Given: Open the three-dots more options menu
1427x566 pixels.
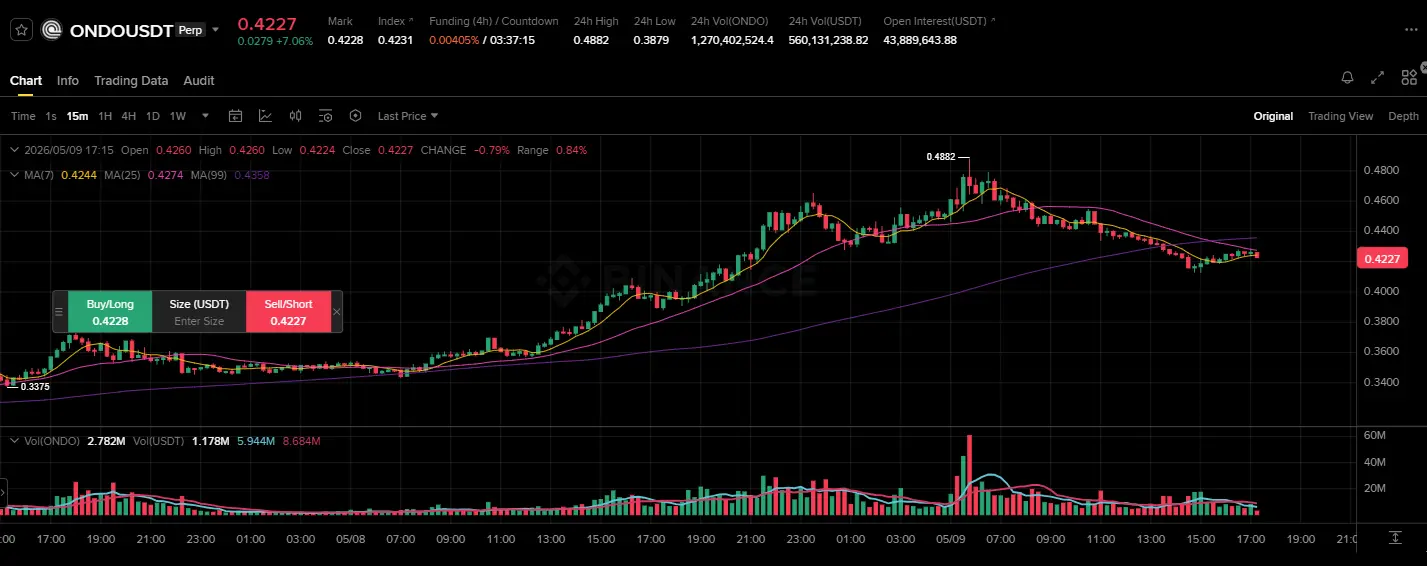Looking at the screenshot, I should point(1410,30).
